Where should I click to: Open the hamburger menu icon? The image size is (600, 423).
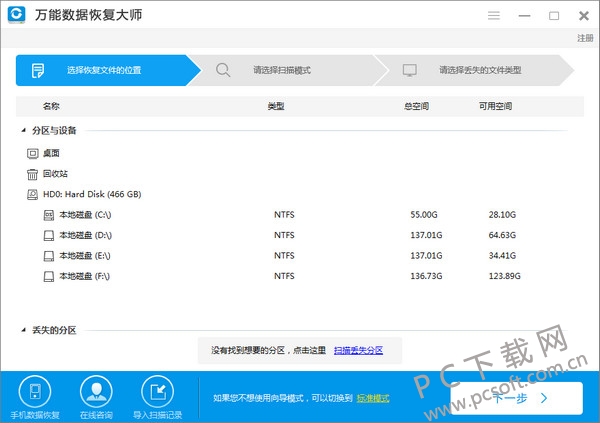tap(494, 15)
